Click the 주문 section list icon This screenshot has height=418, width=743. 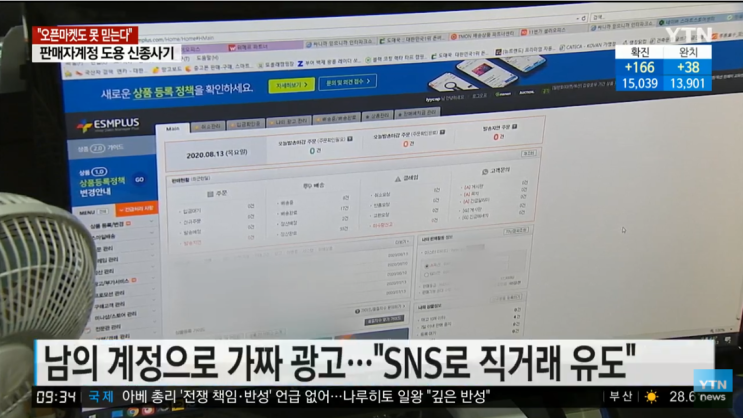click(x=210, y=194)
